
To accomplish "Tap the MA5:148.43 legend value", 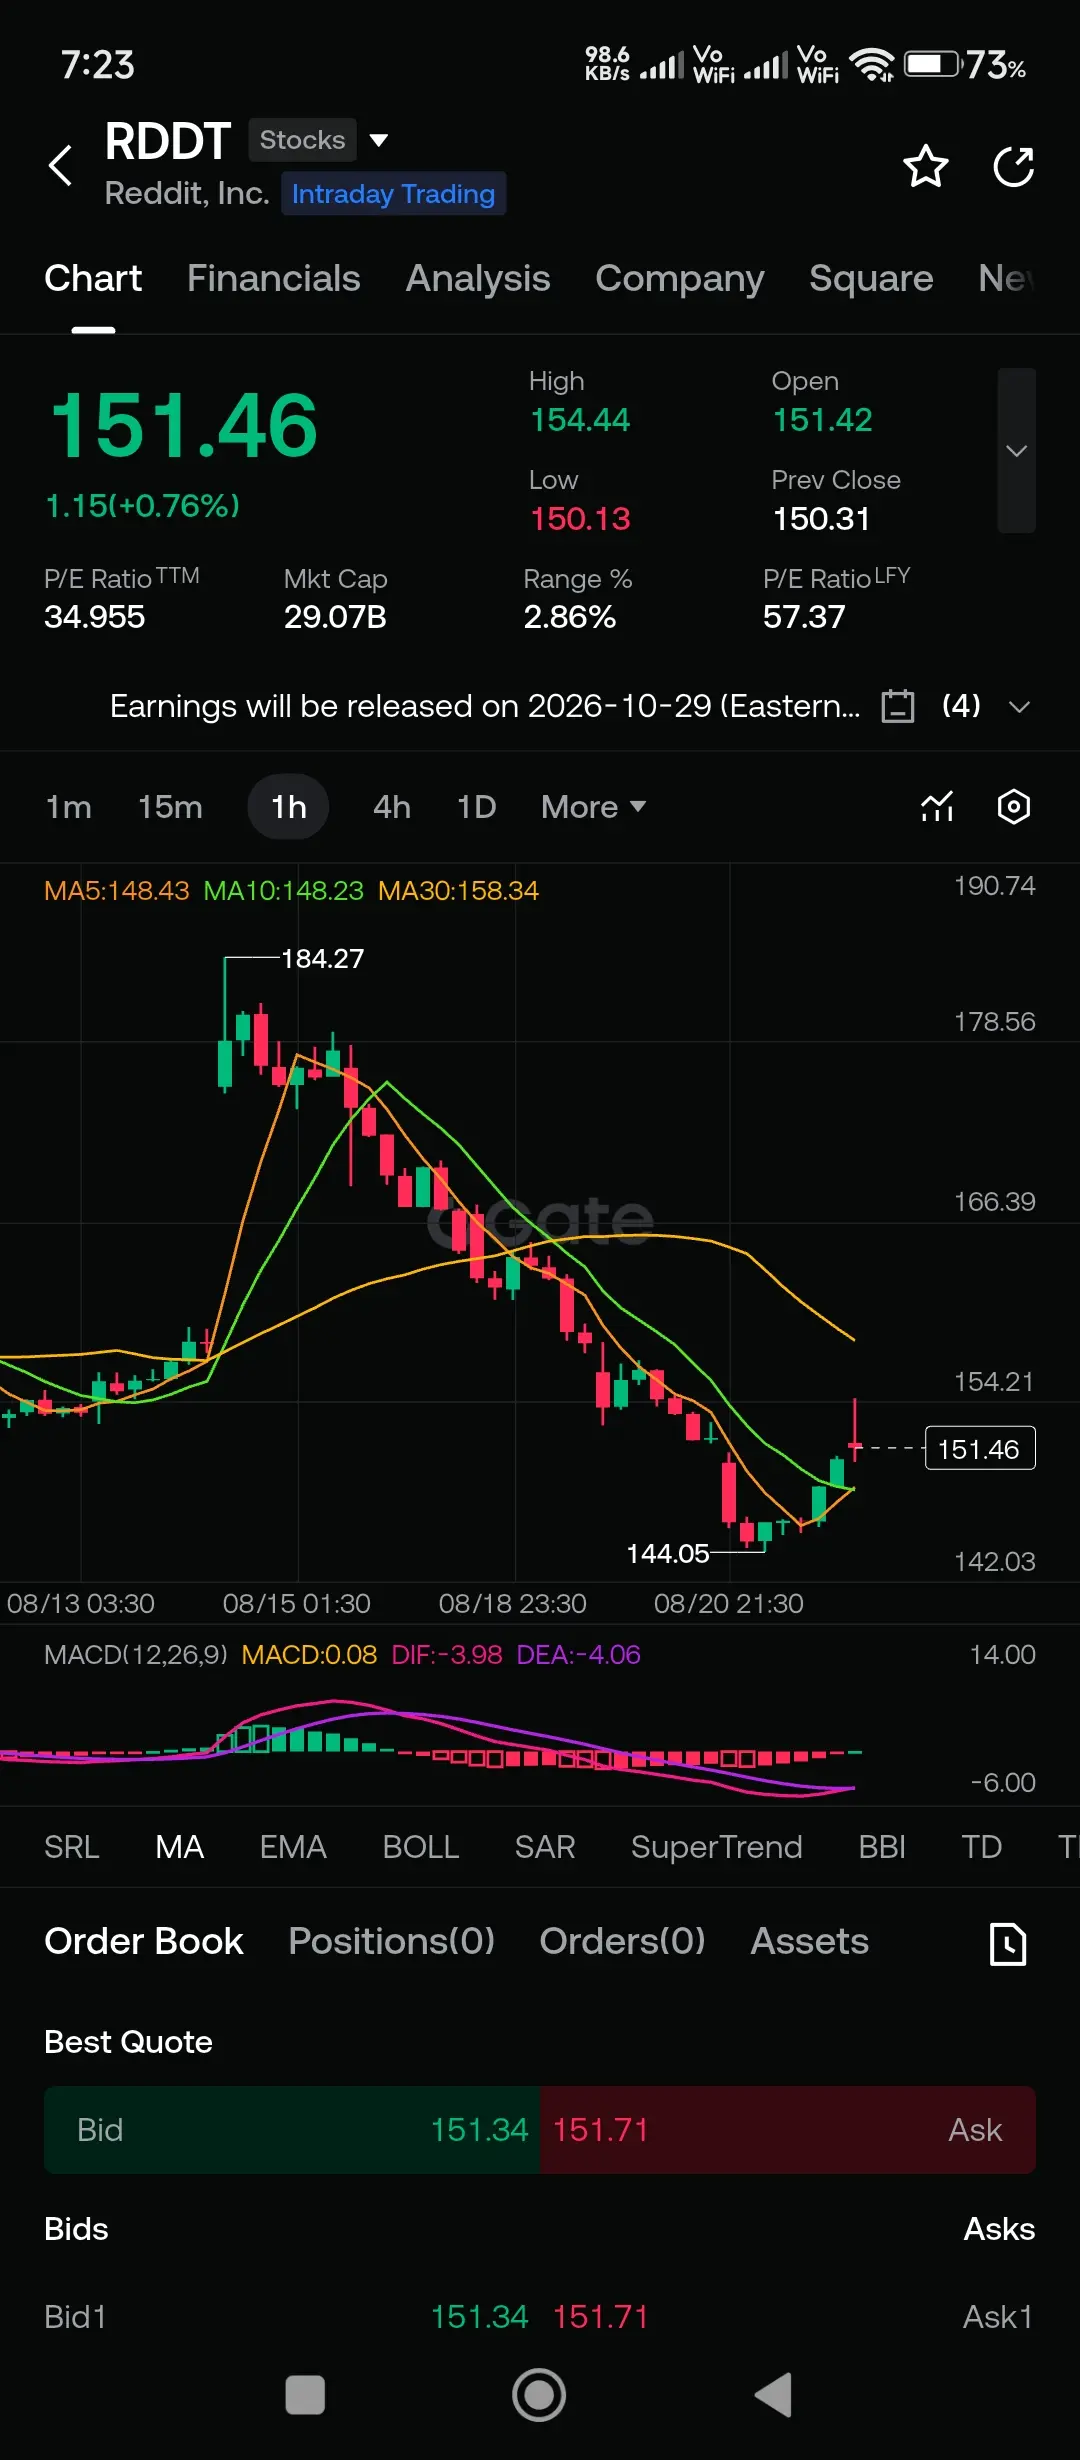I will click(117, 891).
